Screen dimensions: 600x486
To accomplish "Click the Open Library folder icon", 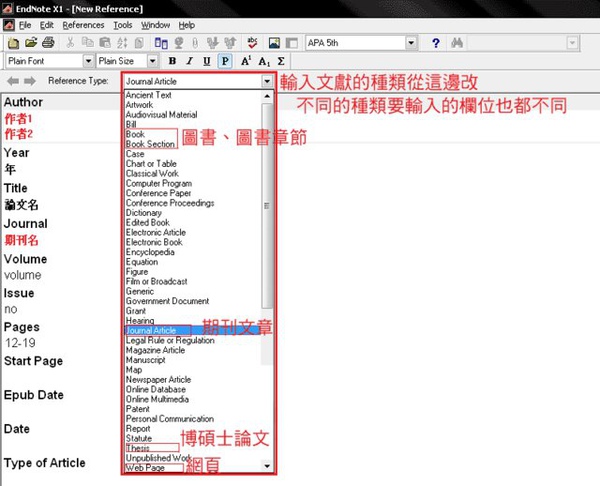I will 31,42.
